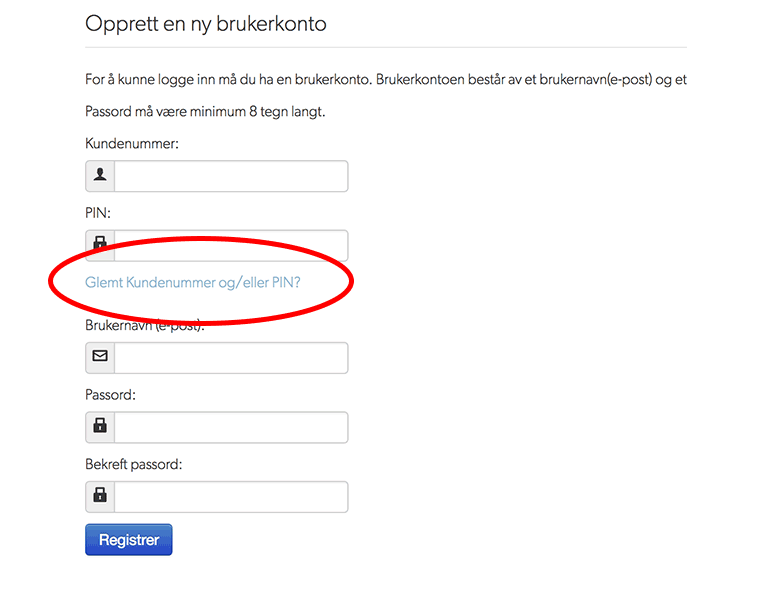
Task: Click the Opprett en ny brukerkonto heading
Action: coord(206,24)
